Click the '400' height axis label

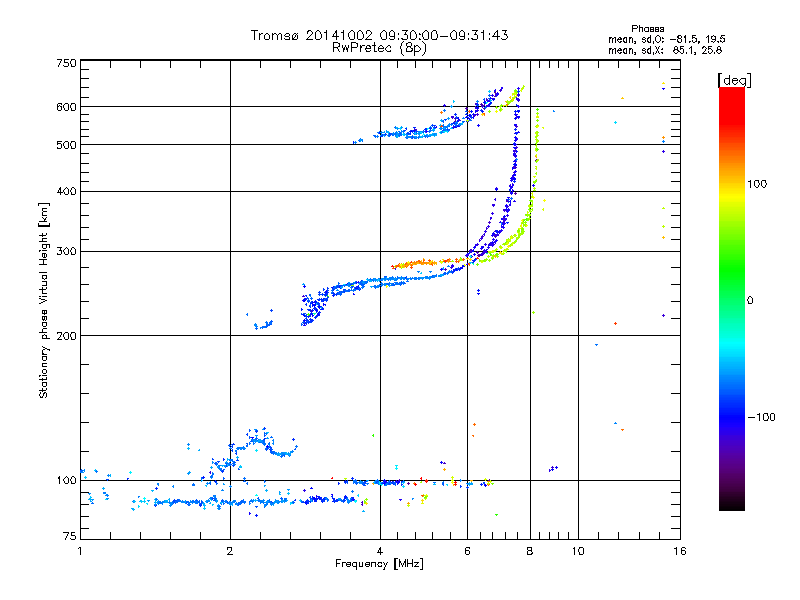click(x=66, y=191)
